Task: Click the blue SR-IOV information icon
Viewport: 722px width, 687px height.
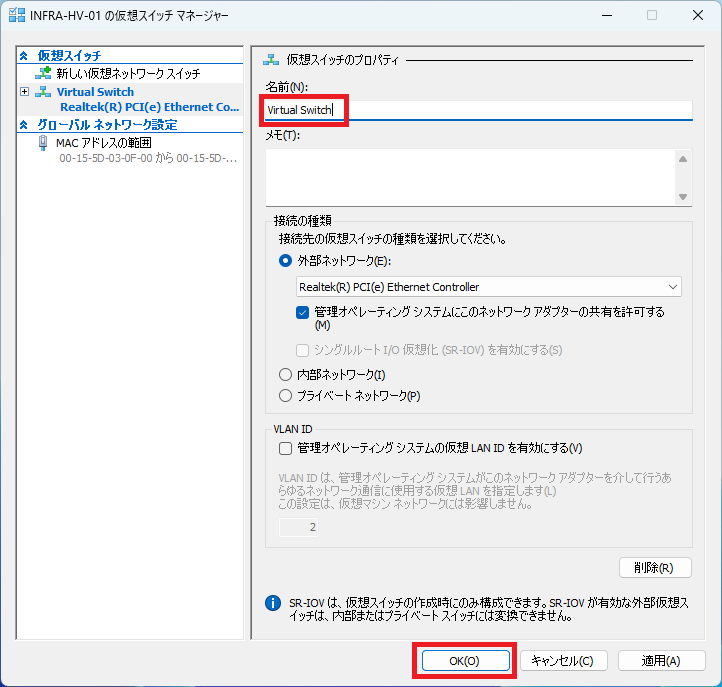Action: click(273, 603)
